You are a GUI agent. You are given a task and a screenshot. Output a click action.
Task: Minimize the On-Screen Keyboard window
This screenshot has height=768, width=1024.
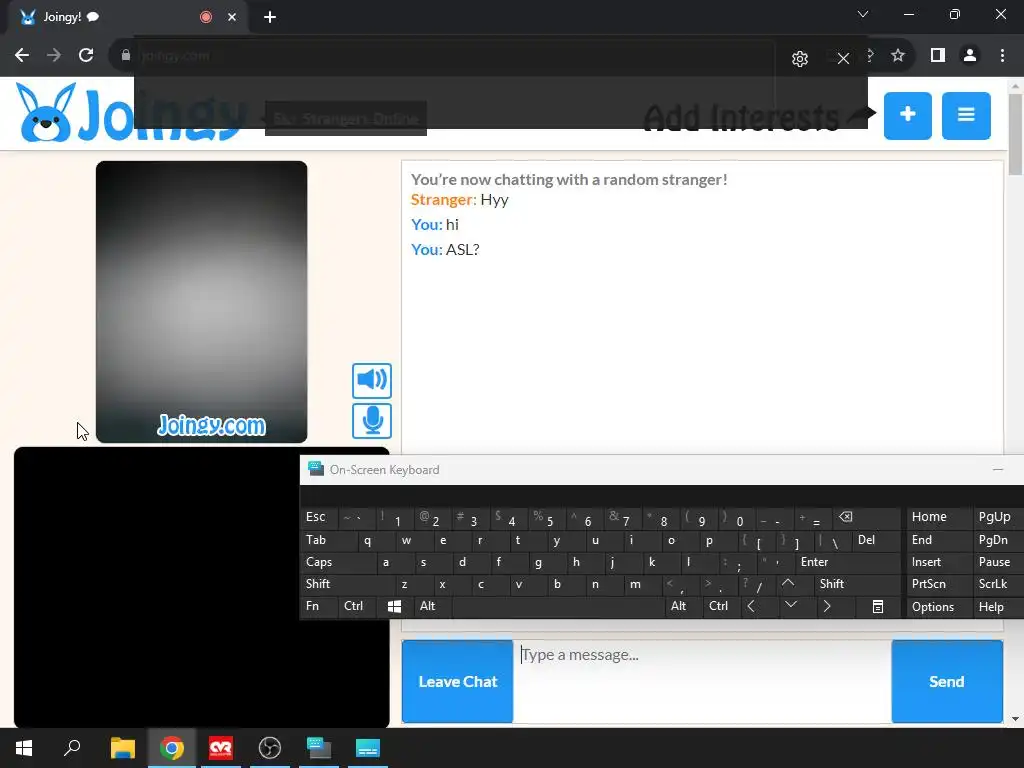pos(998,470)
